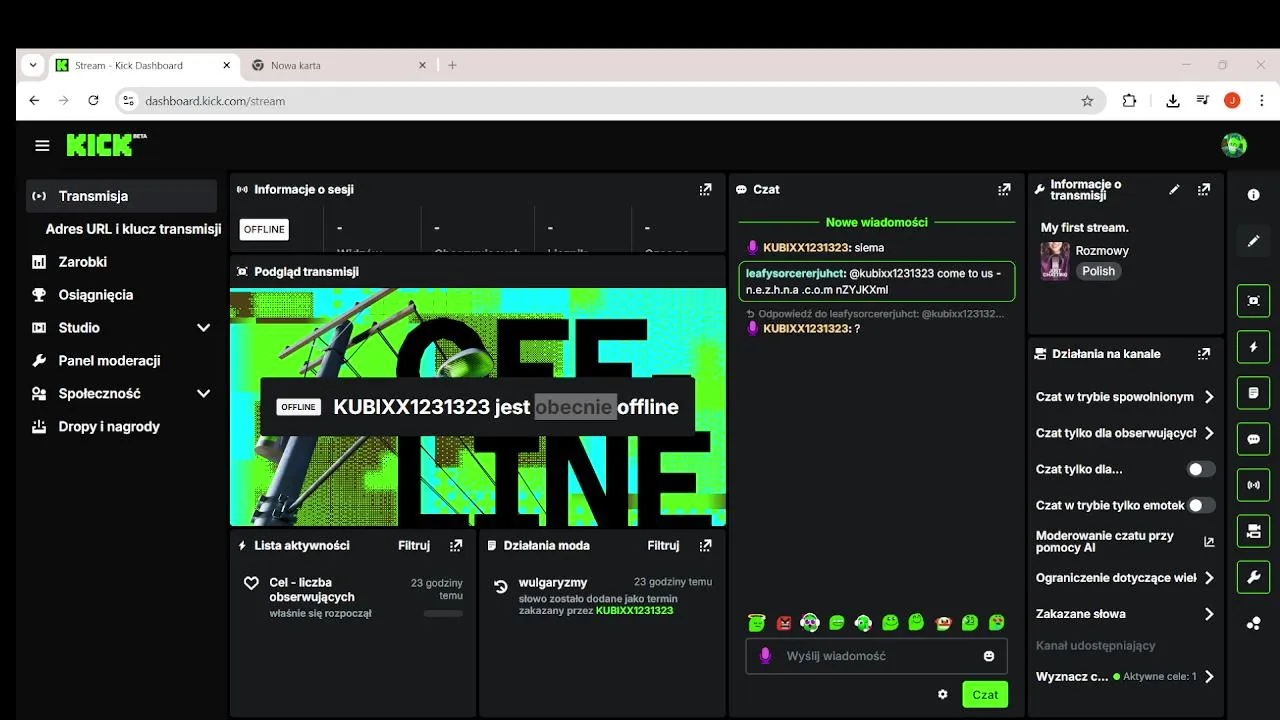Open Adres URL i klucz transmisji

tap(133, 229)
